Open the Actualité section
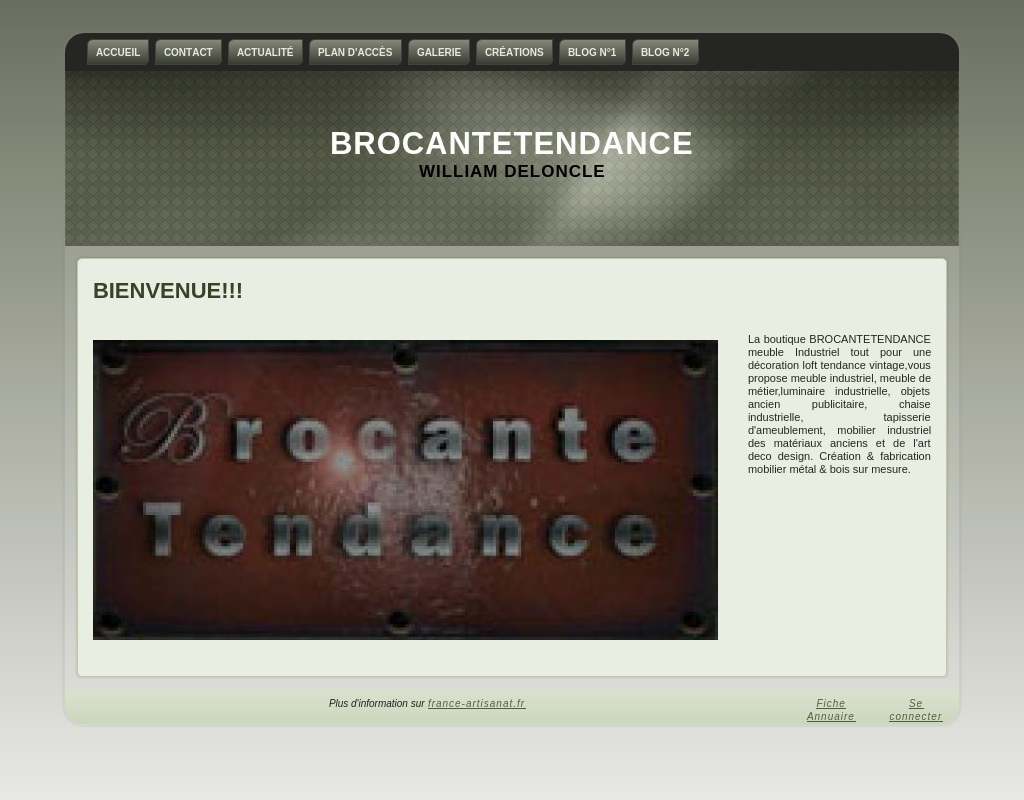Image resolution: width=1024 pixels, height=800 pixels. [x=265, y=52]
